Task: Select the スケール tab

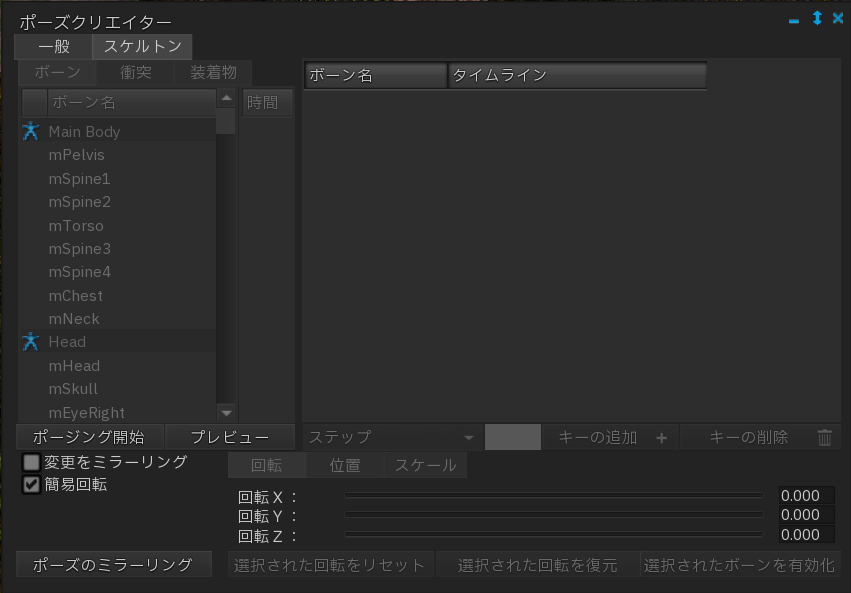Action: point(425,466)
